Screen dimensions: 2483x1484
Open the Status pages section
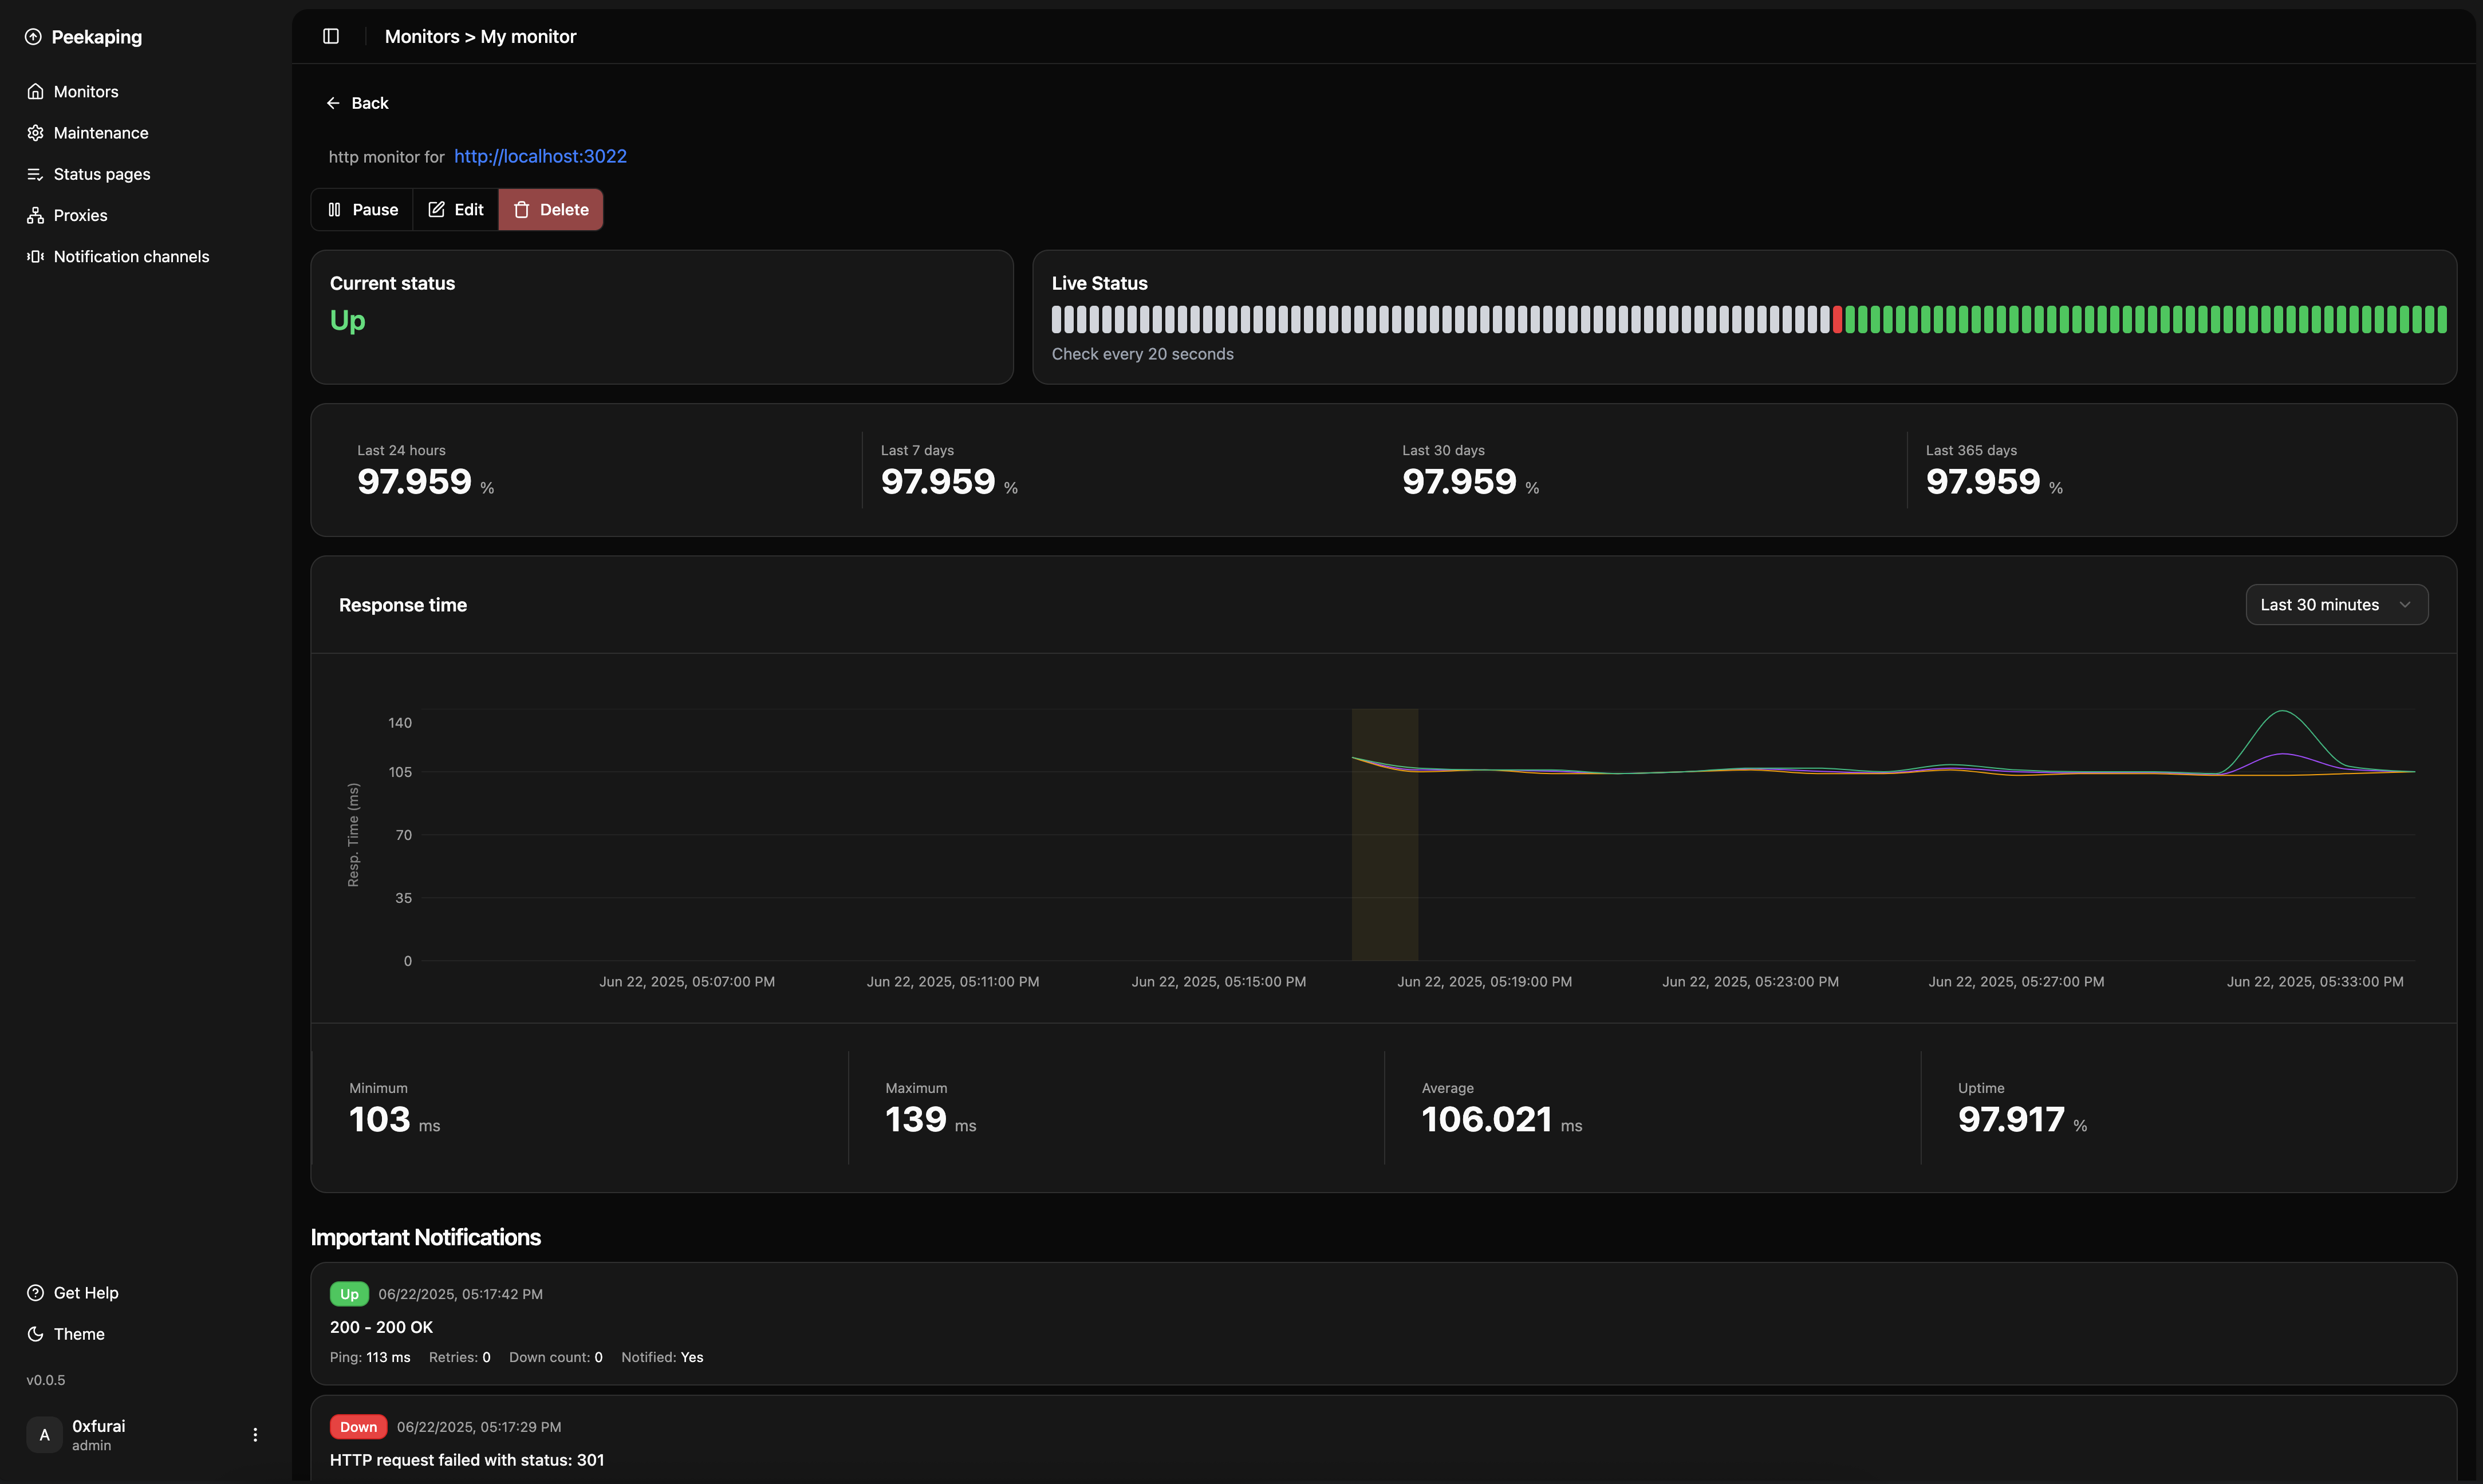[102, 173]
